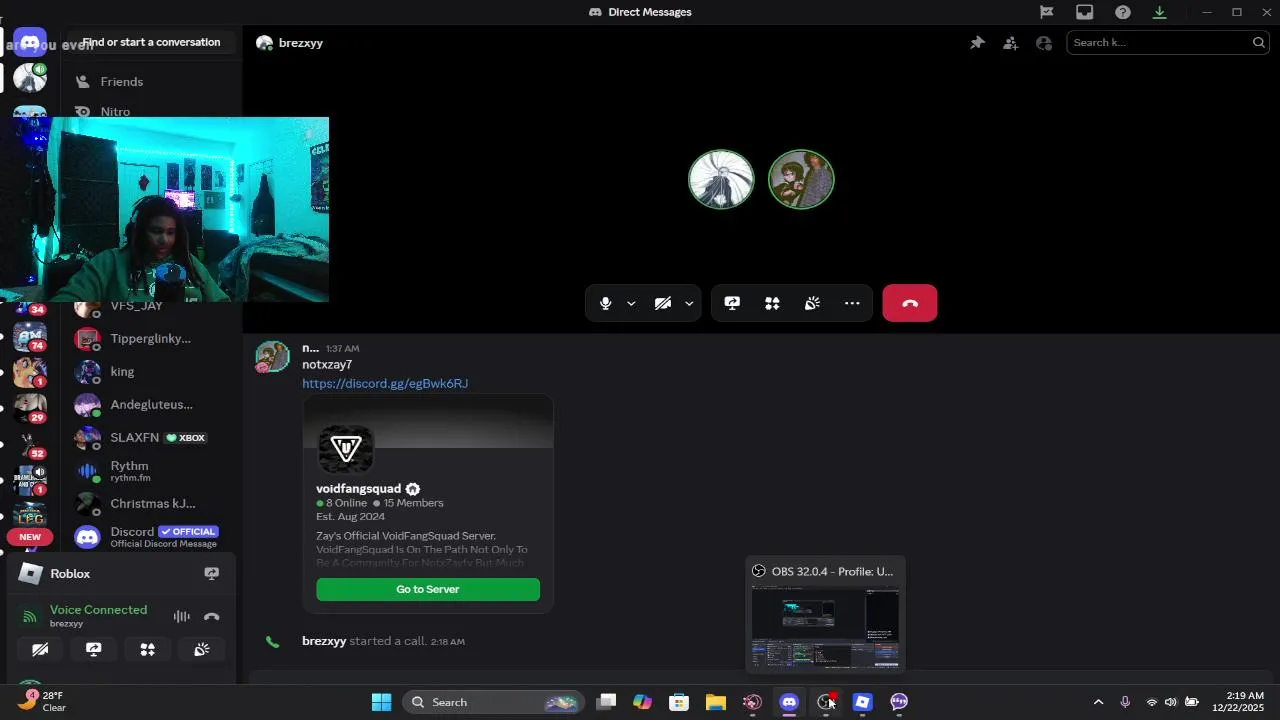The height and width of the screenshot is (720, 1280).
Task: Jump to NEW unread servers indicator
Action: pyautogui.click(x=30, y=537)
